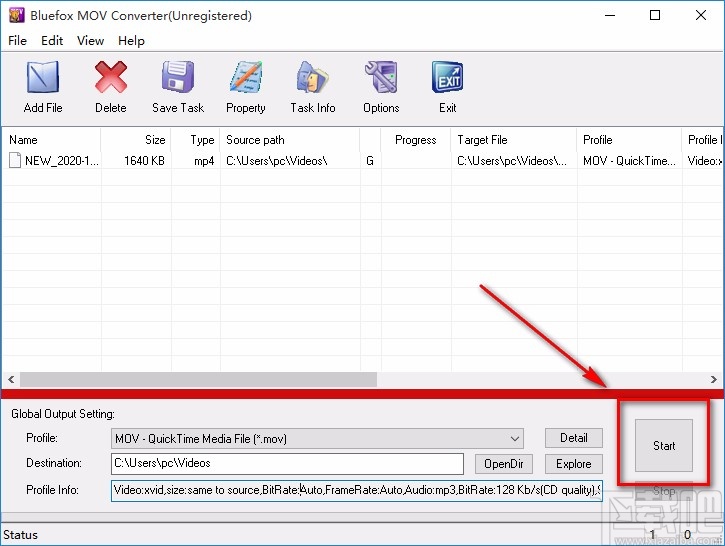Click the MOV - QuickTime... profile cell
Screen dimensions: 725x546
point(629,160)
